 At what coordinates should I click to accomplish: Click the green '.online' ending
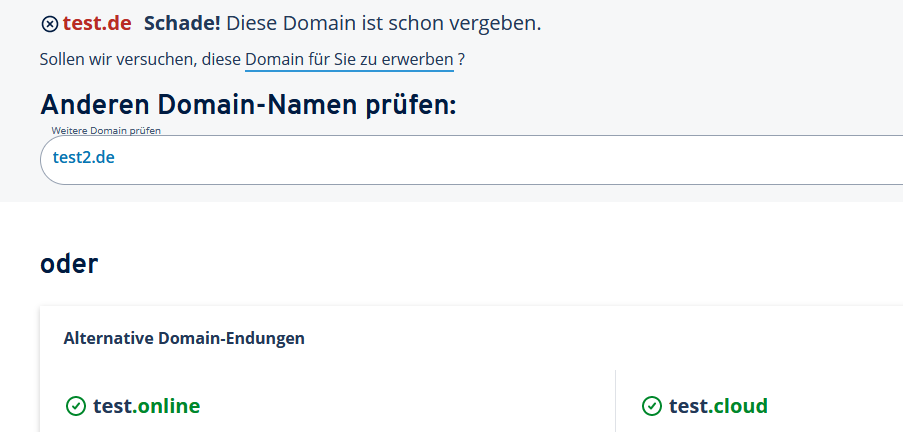tap(166, 406)
